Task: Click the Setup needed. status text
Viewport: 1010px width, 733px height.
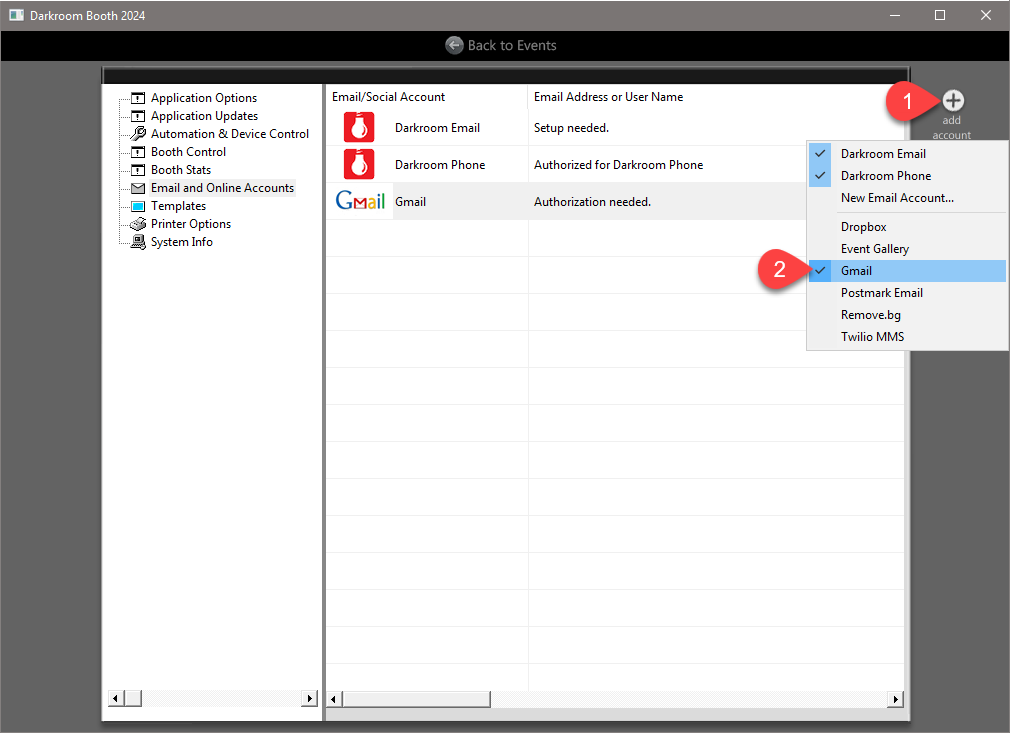Action: 571,128
